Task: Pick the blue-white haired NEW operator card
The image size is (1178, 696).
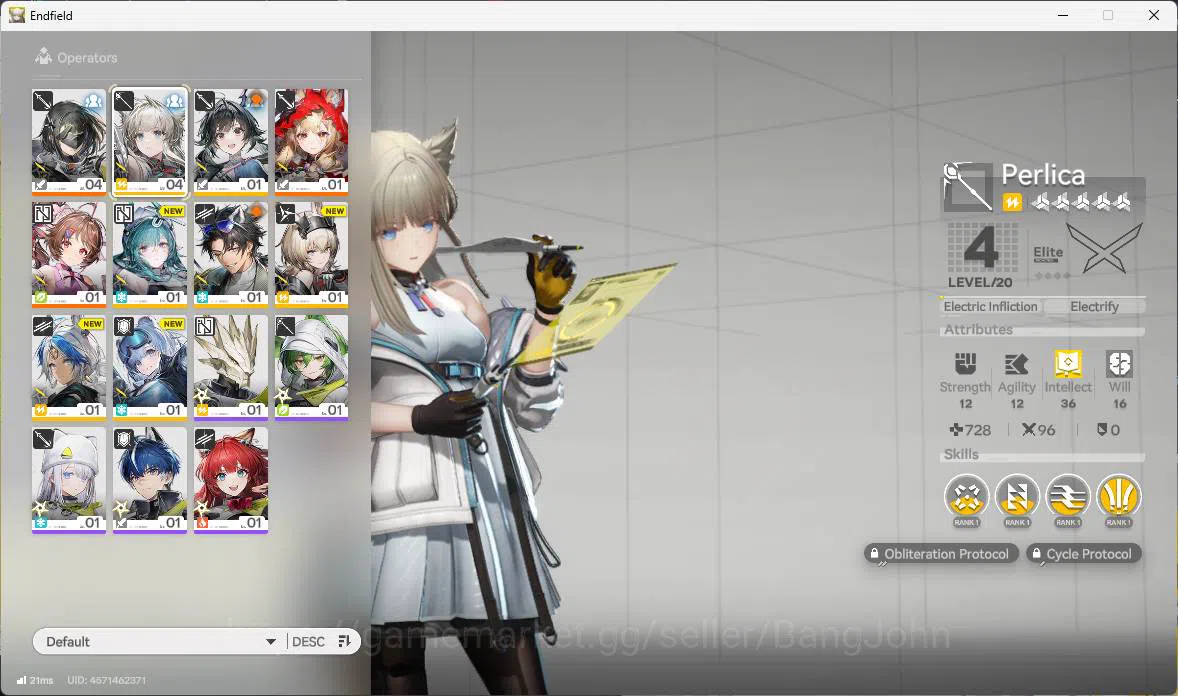Action: coord(69,367)
